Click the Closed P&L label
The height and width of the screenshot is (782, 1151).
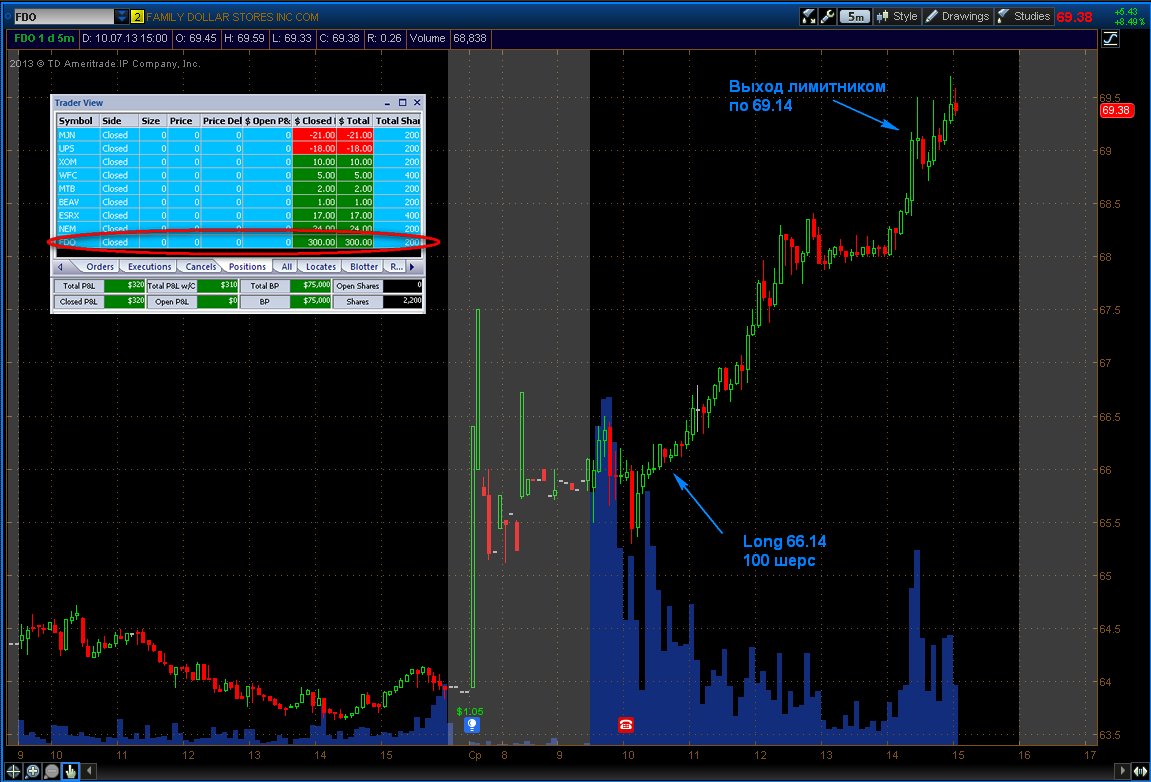[79, 302]
